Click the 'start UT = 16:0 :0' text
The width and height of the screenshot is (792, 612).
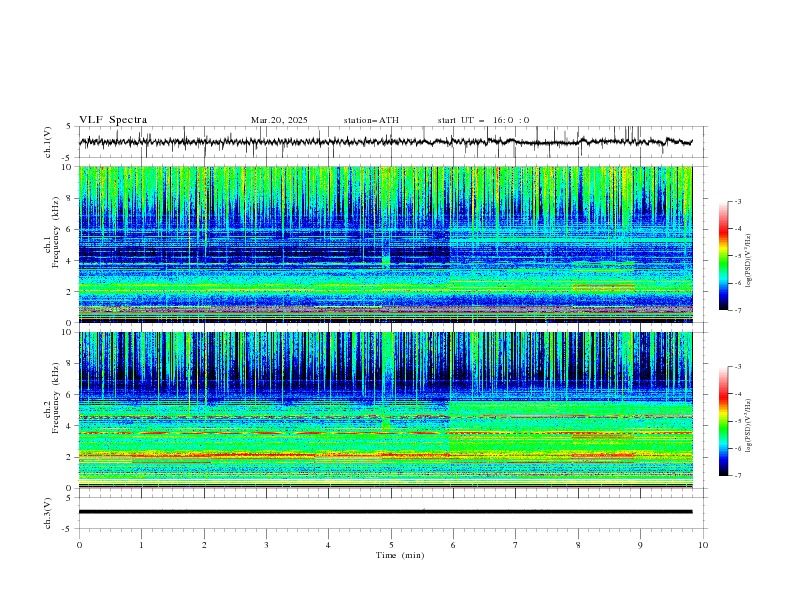pyautogui.click(x=483, y=120)
